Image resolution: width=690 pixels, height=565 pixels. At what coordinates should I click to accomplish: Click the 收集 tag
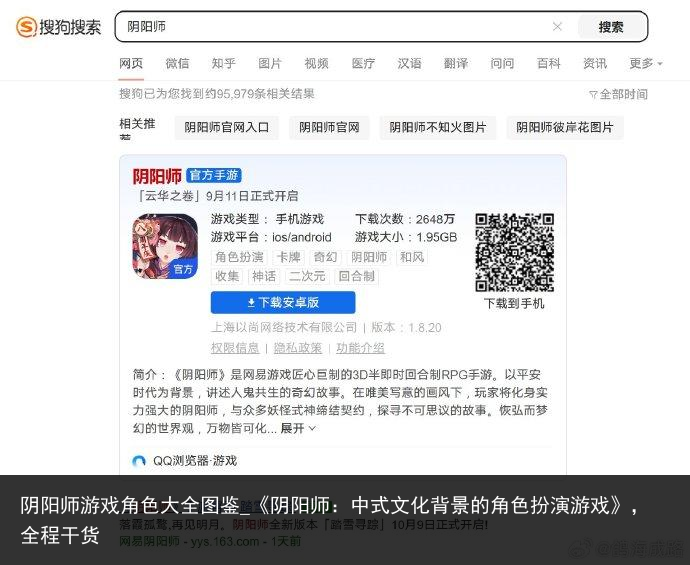point(227,276)
